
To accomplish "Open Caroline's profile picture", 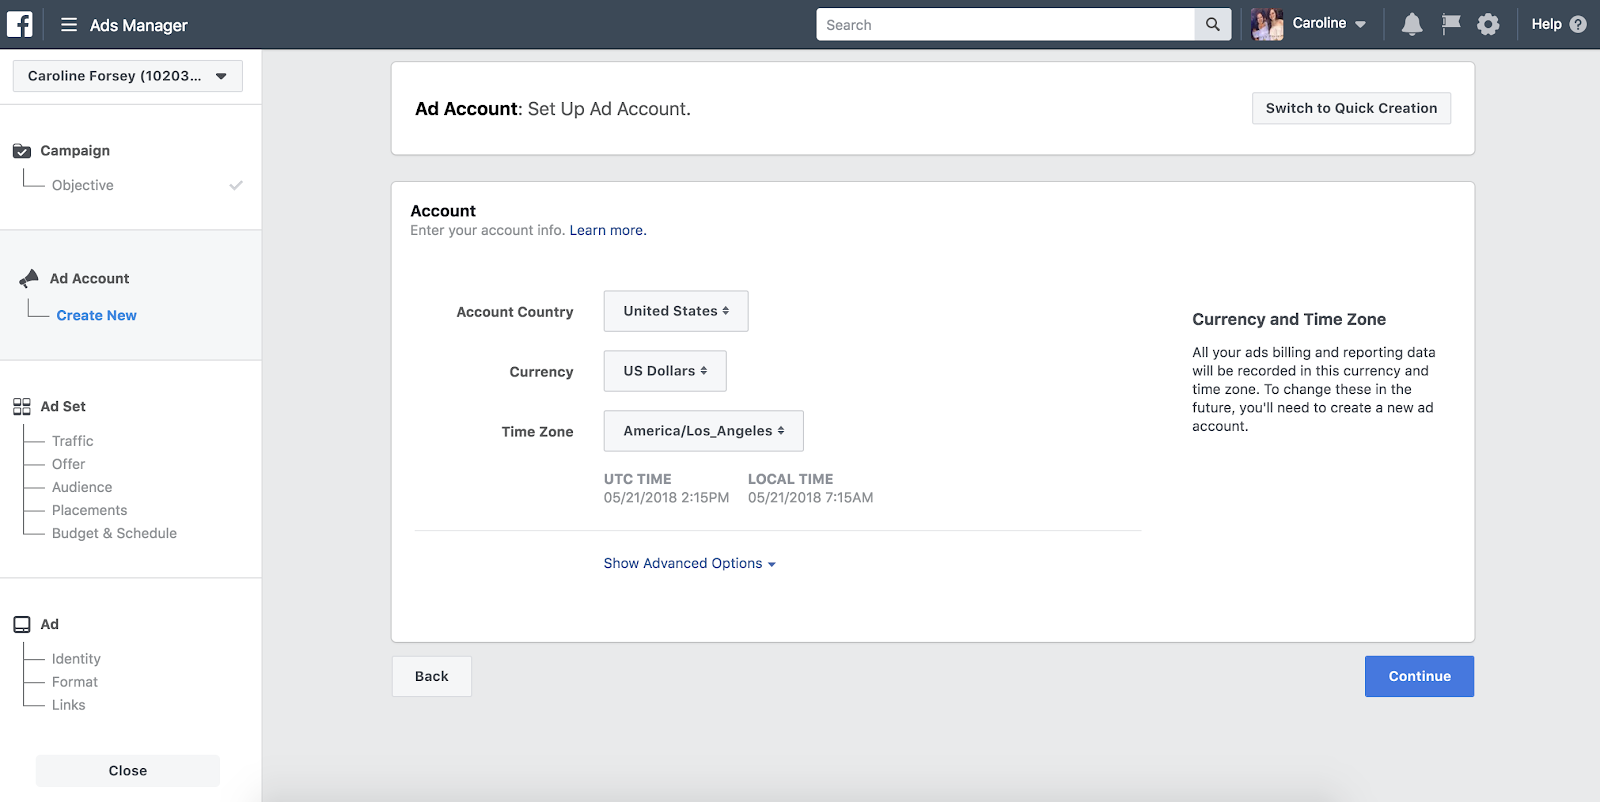I will (1267, 24).
